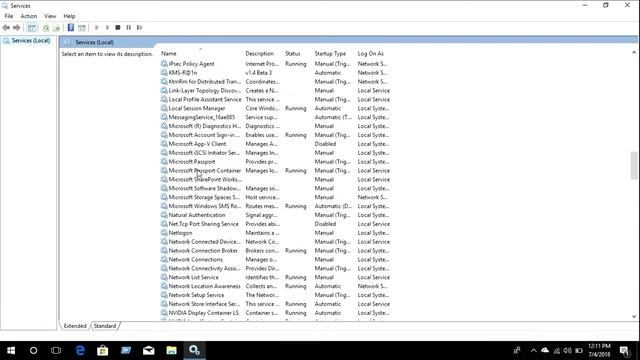Open File Explorer from the taskbar

pyautogui.click(x=171, y=351)
